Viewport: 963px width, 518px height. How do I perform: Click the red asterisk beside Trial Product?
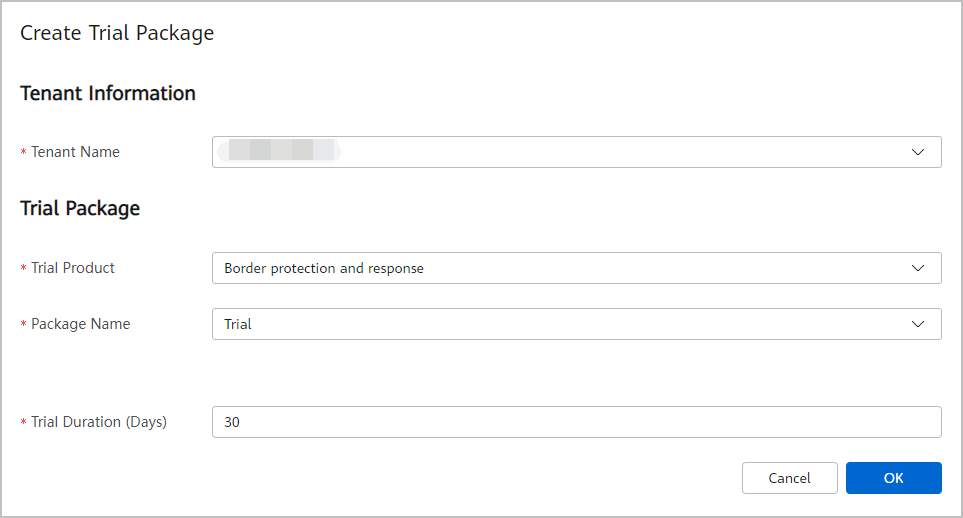(24, 269)
